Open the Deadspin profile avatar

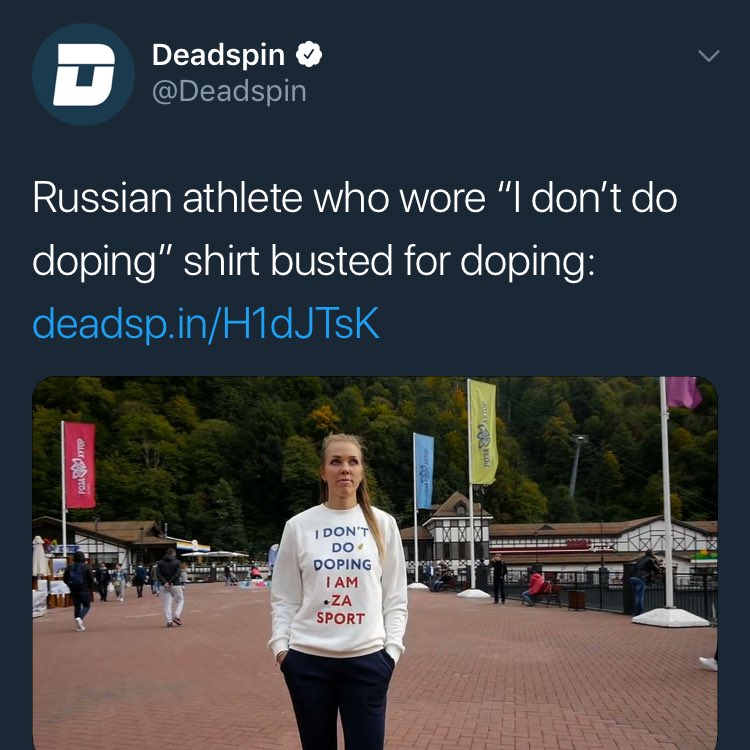[83, 74]
